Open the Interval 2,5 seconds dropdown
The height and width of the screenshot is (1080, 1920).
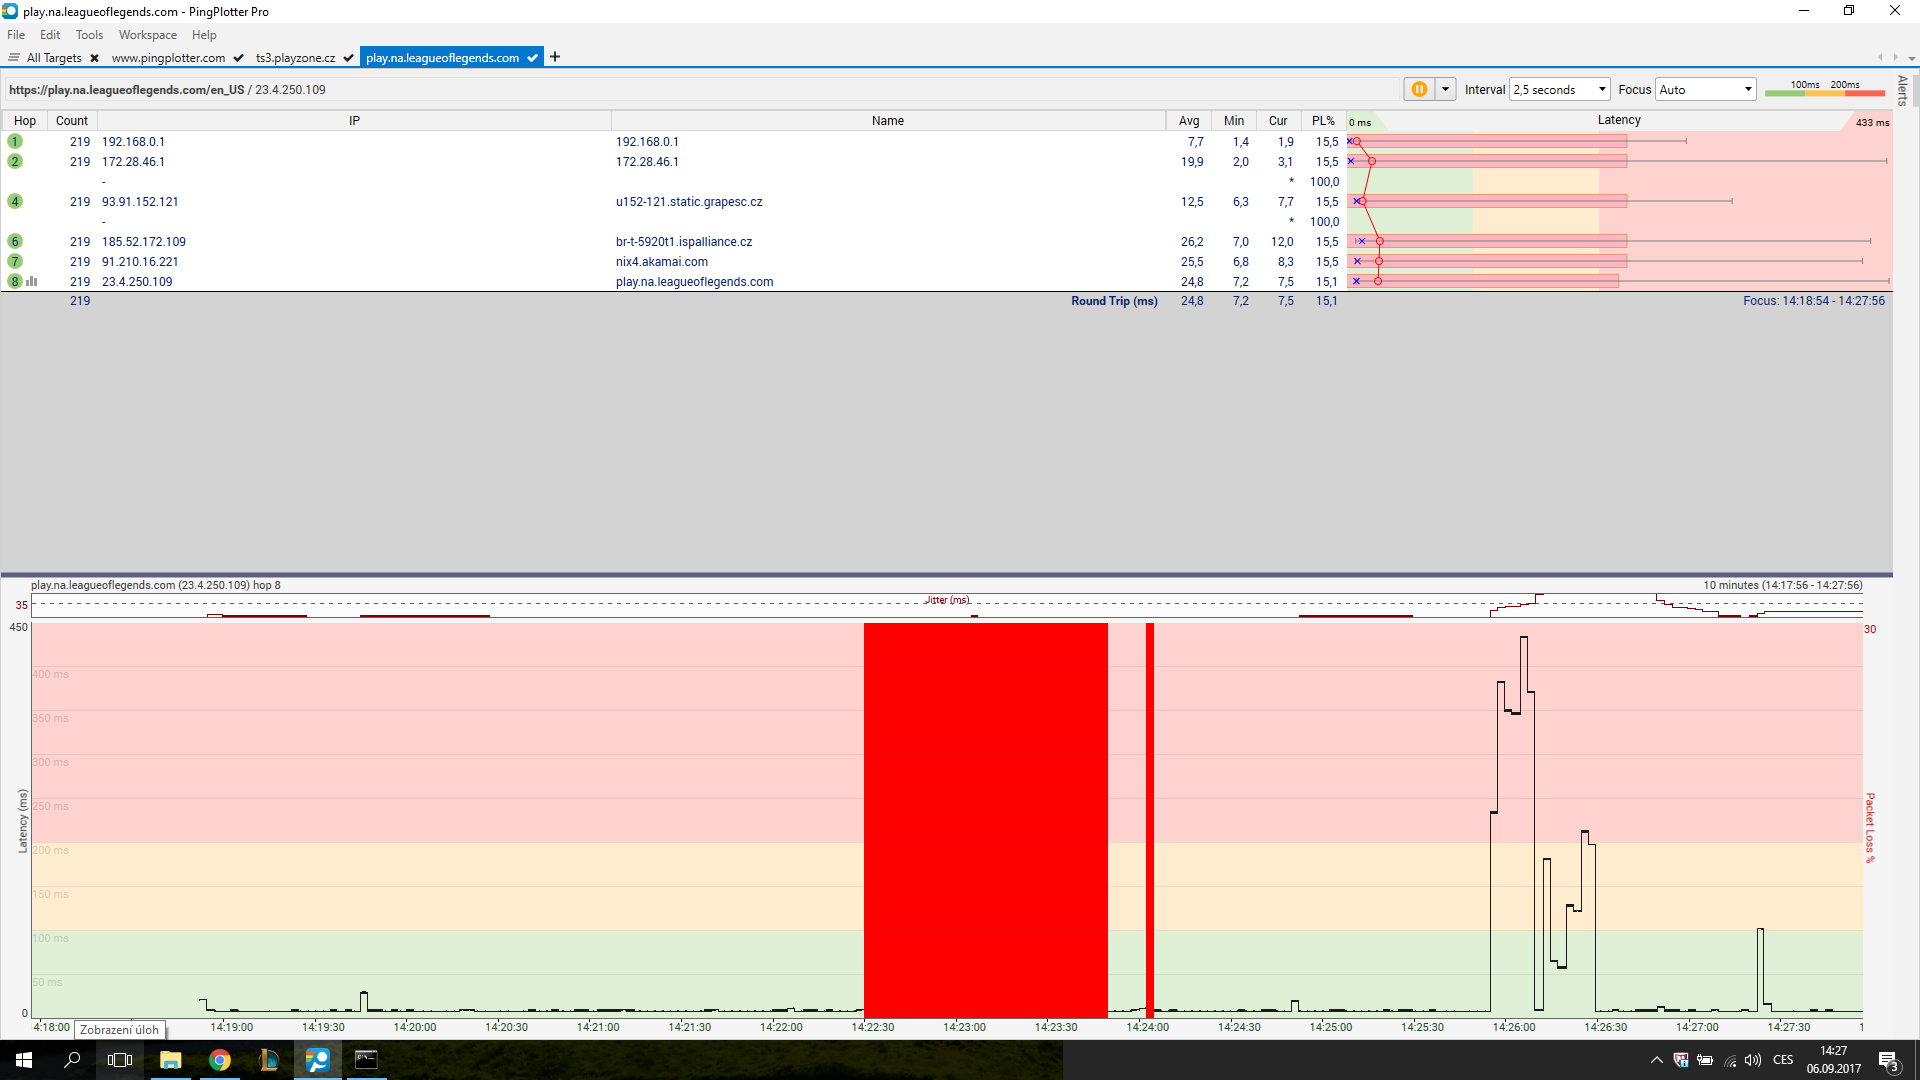[x=1559, y=89]
